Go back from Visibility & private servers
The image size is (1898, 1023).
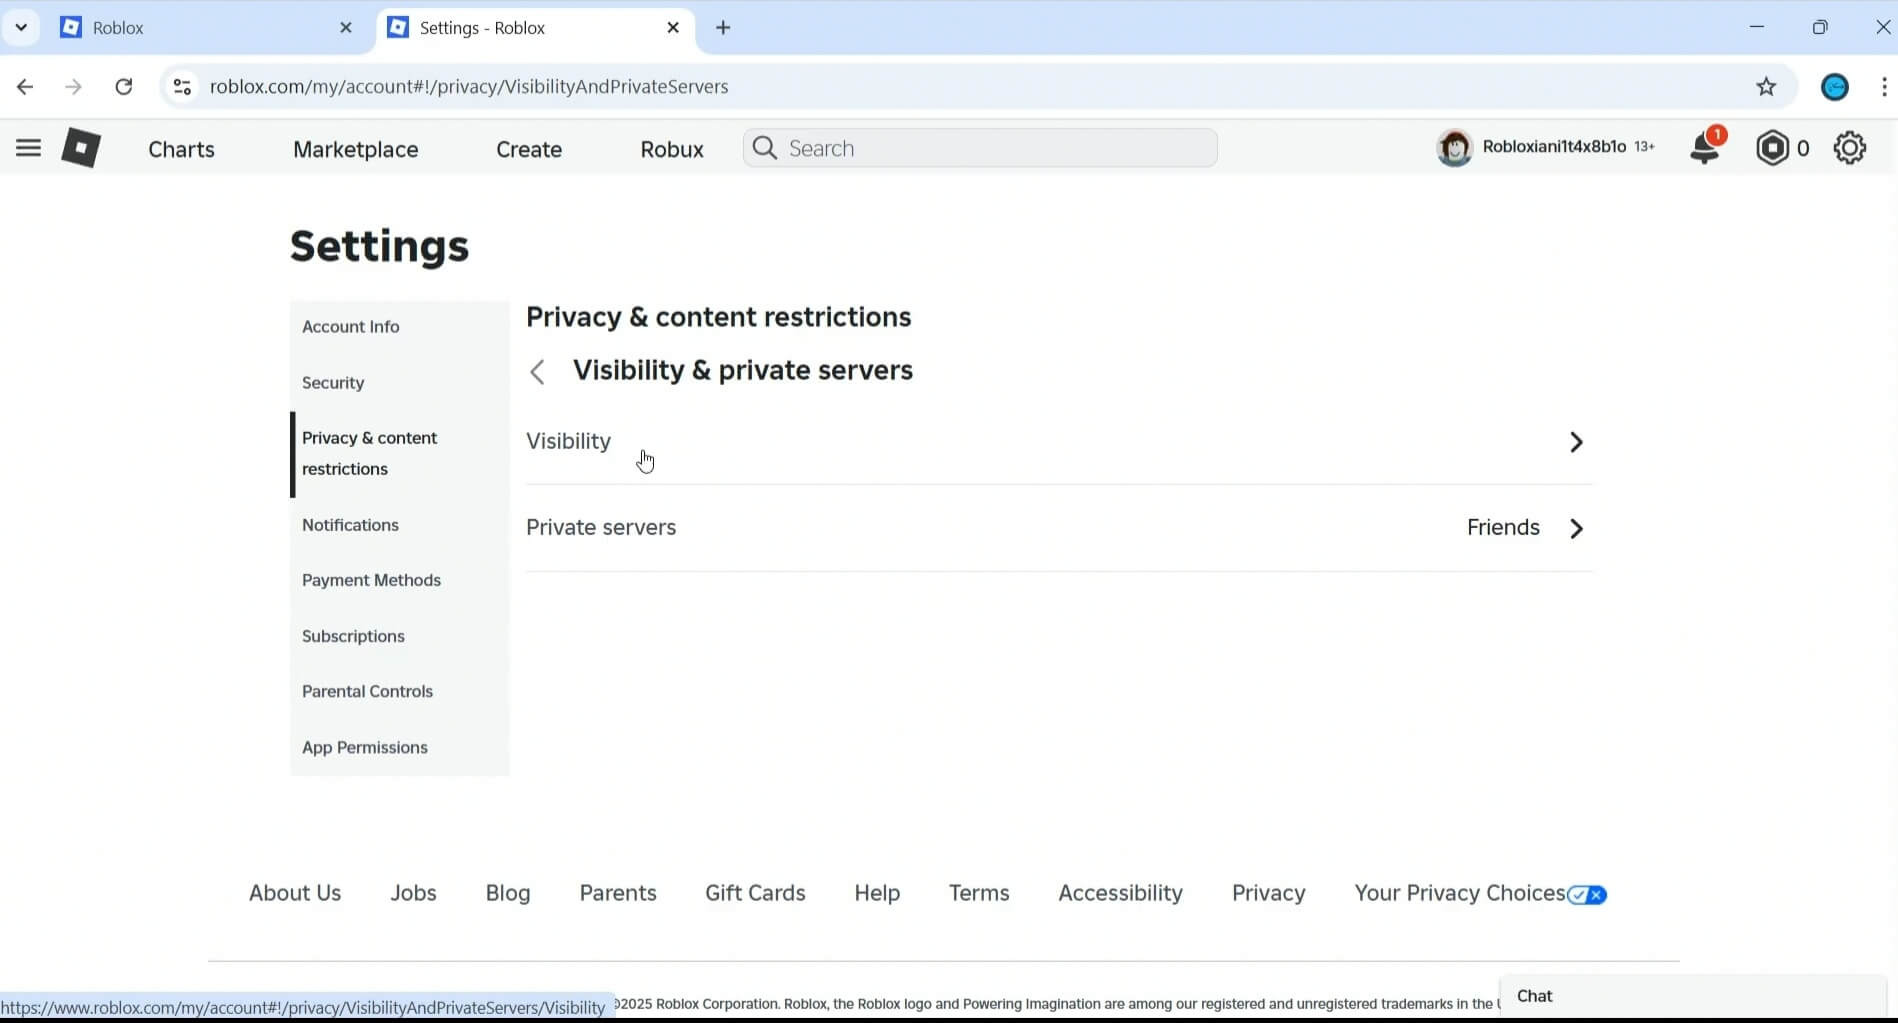click(537, 372)
